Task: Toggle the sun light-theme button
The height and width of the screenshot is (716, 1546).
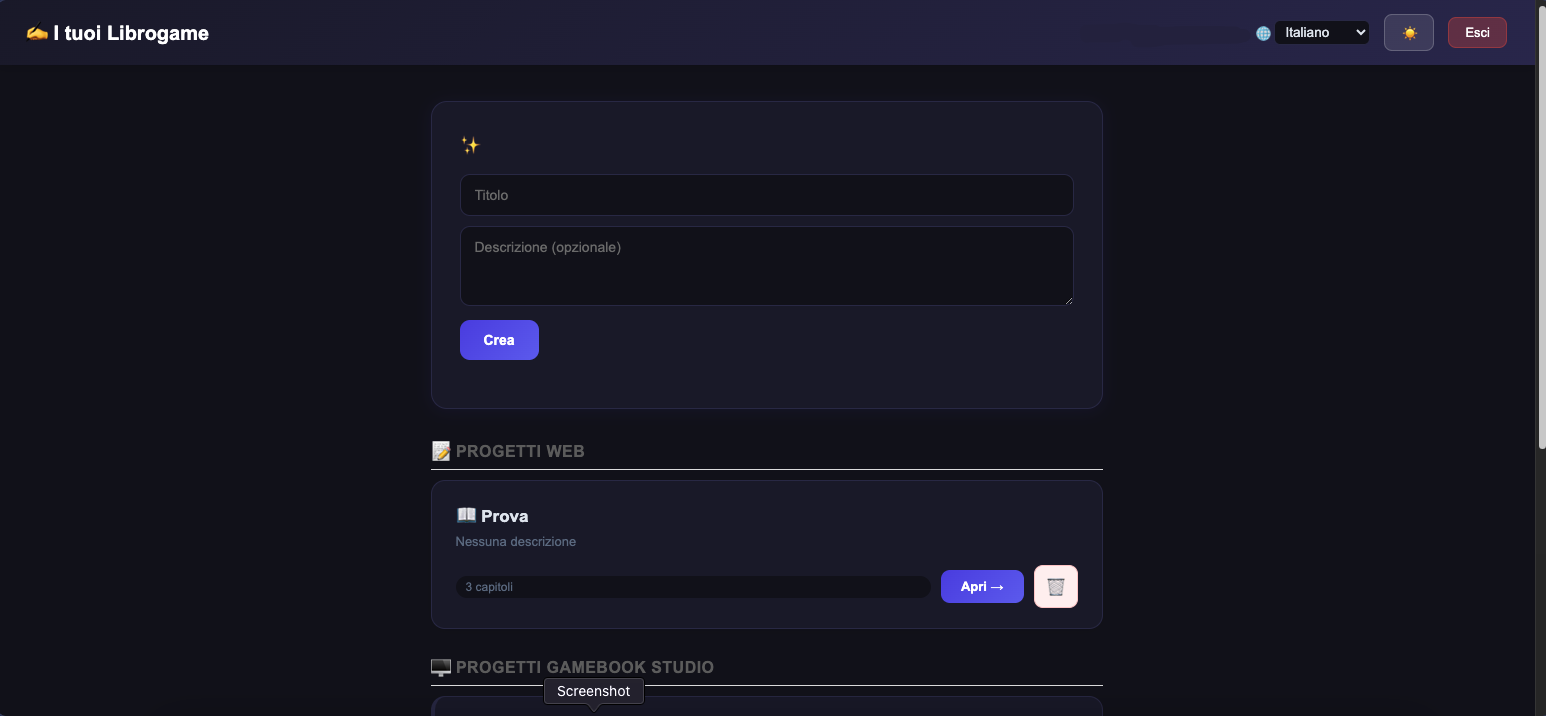Action: (1408, 33)
